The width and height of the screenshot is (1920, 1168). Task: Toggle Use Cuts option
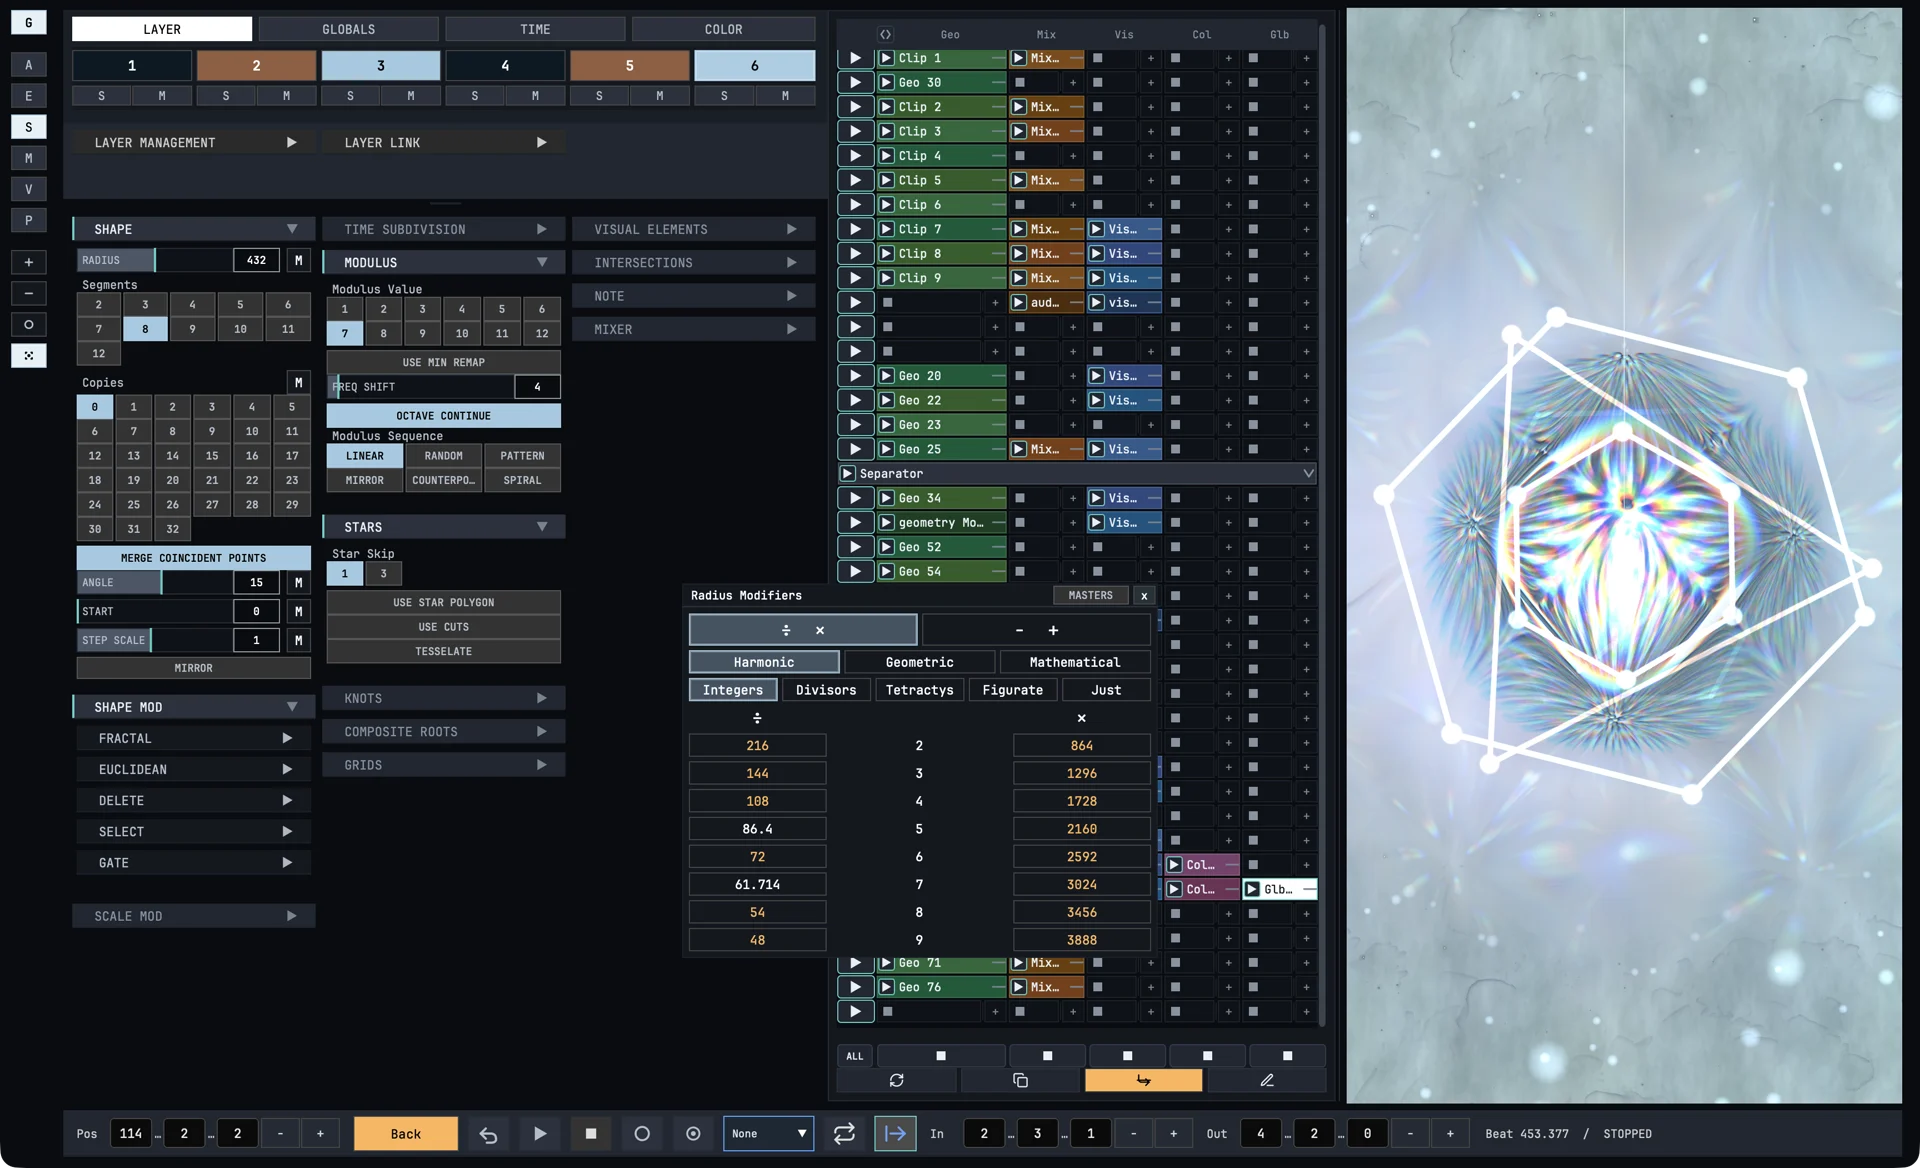click(x=443, y=627)
